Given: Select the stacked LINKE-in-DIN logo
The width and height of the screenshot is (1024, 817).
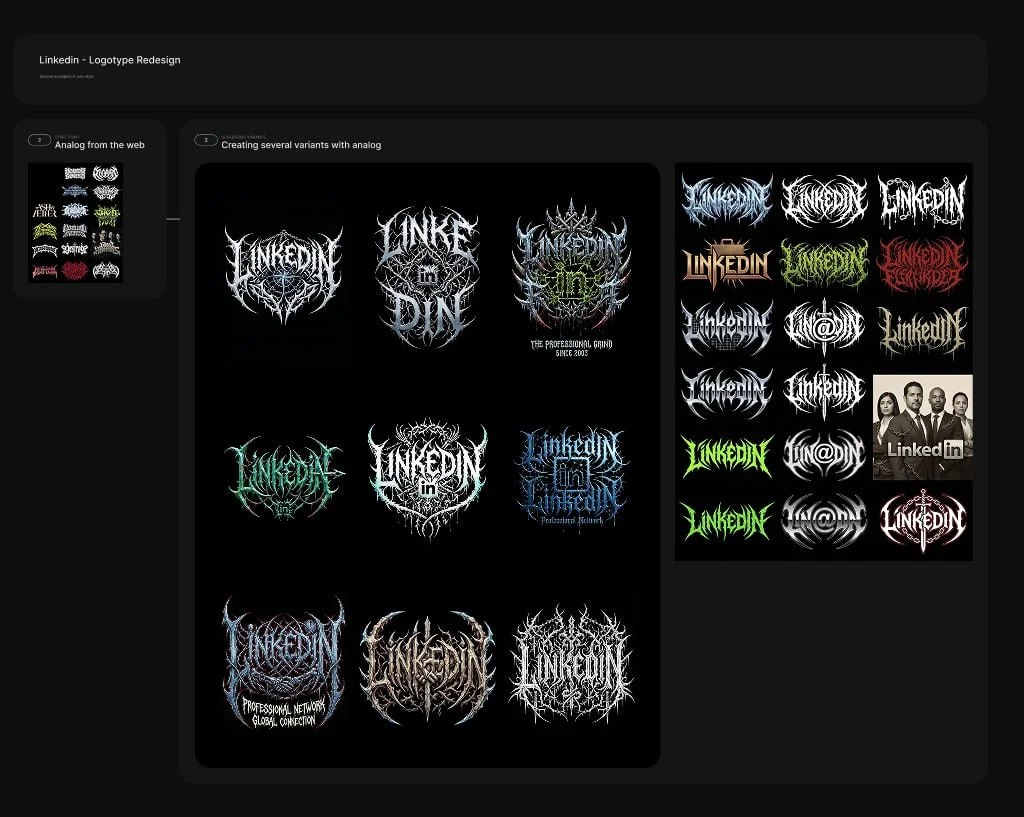Looking at the screenshot, I should point(427,277).
